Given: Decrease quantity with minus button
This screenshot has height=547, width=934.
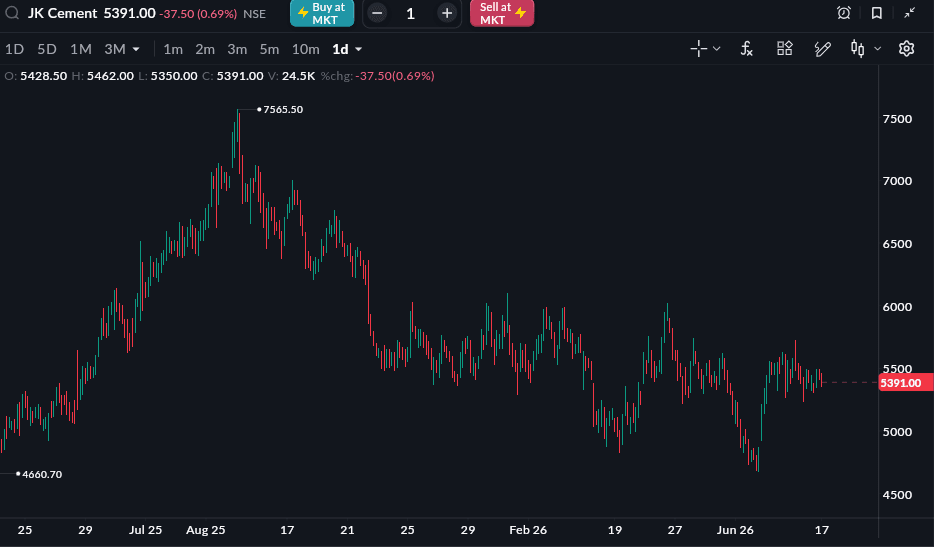Looking at the screenshot, I should click(x=376, y=13).
